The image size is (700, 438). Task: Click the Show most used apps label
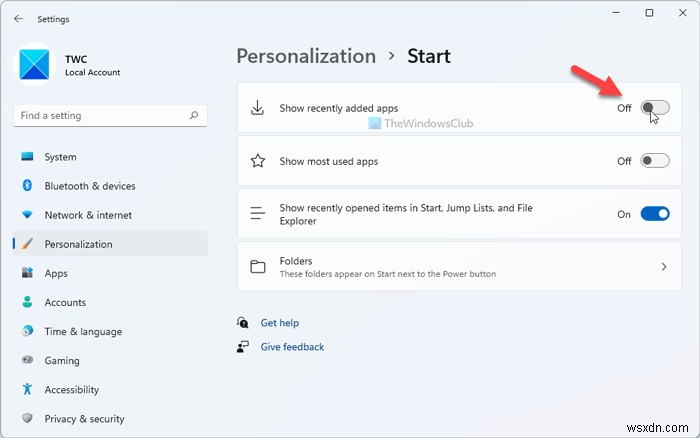329,161
